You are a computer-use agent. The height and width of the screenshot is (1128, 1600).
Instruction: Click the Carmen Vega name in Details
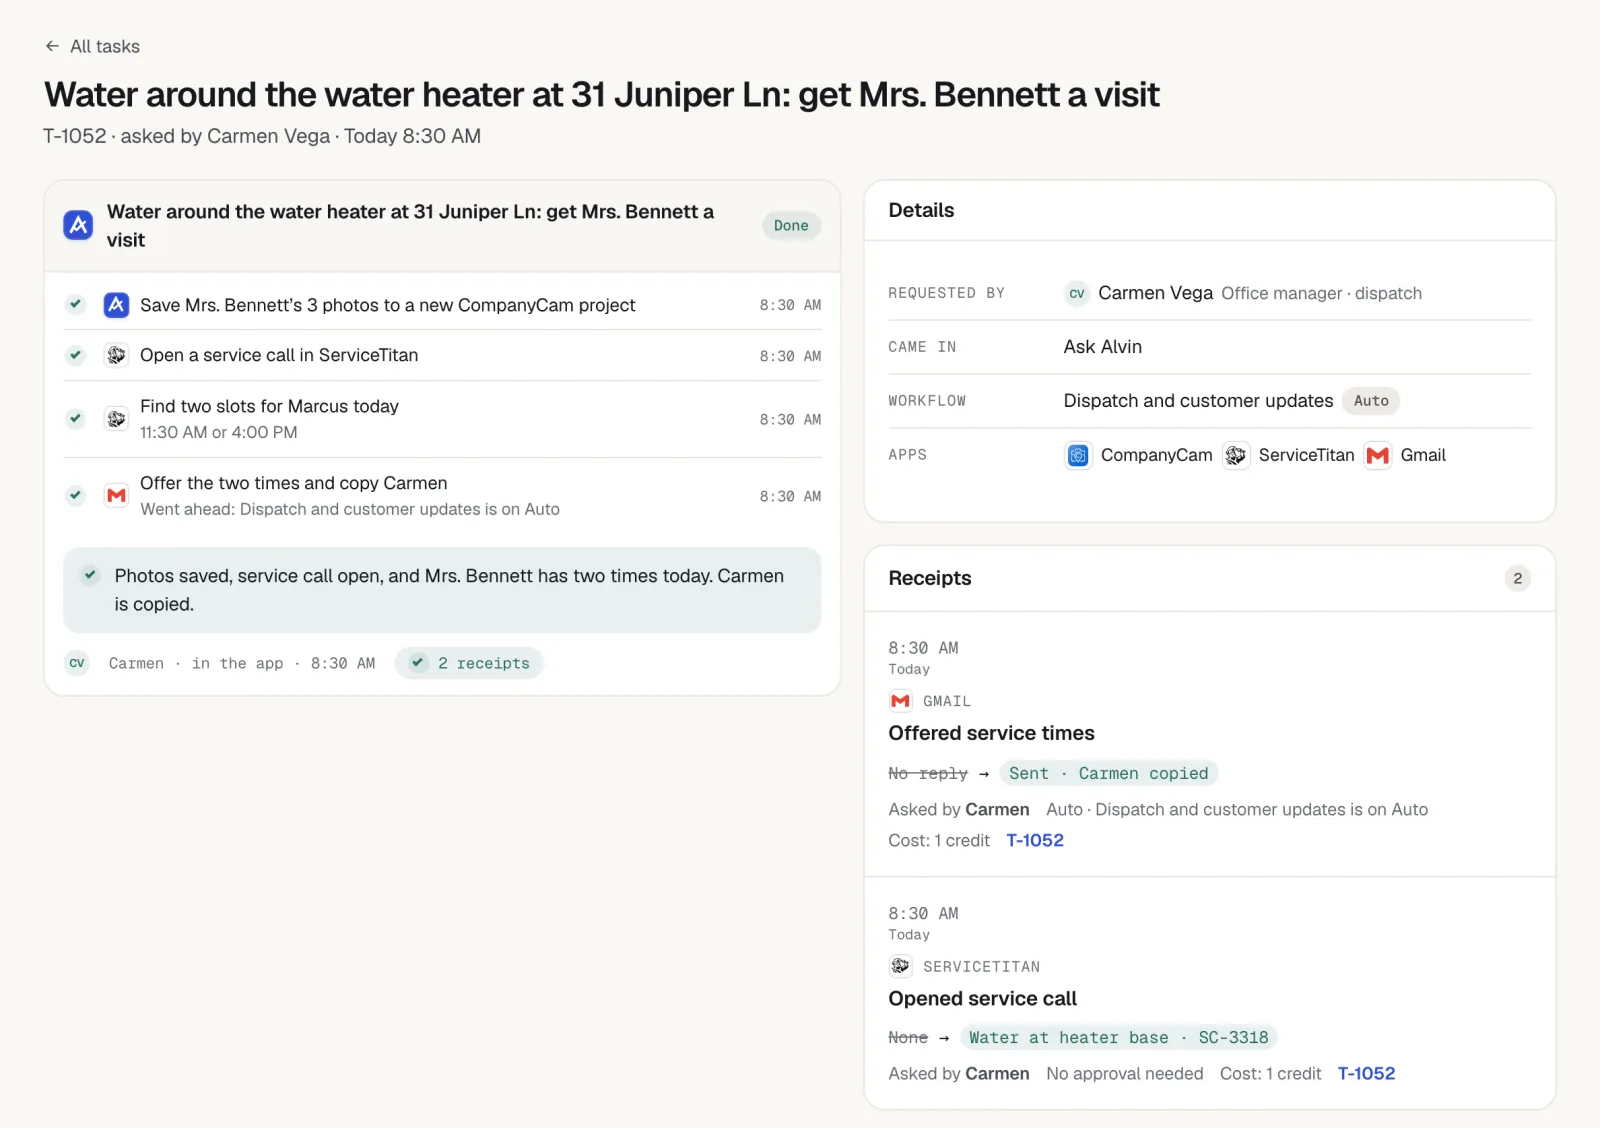[1155, 293]
